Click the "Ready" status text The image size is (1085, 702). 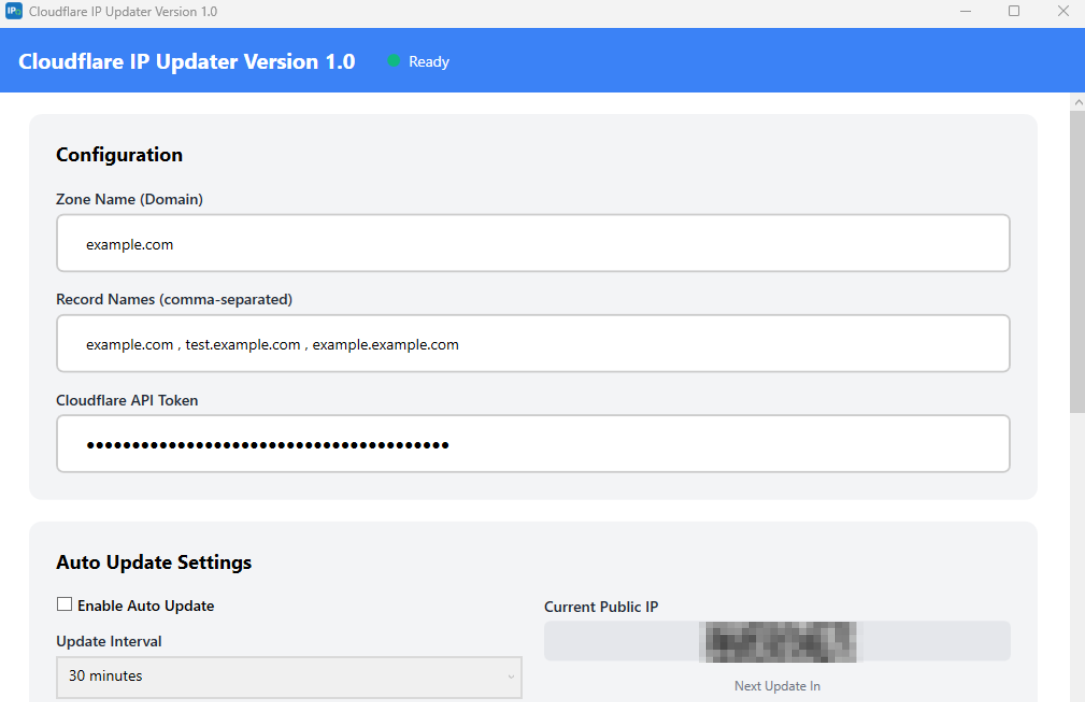(x=429, y=62)
